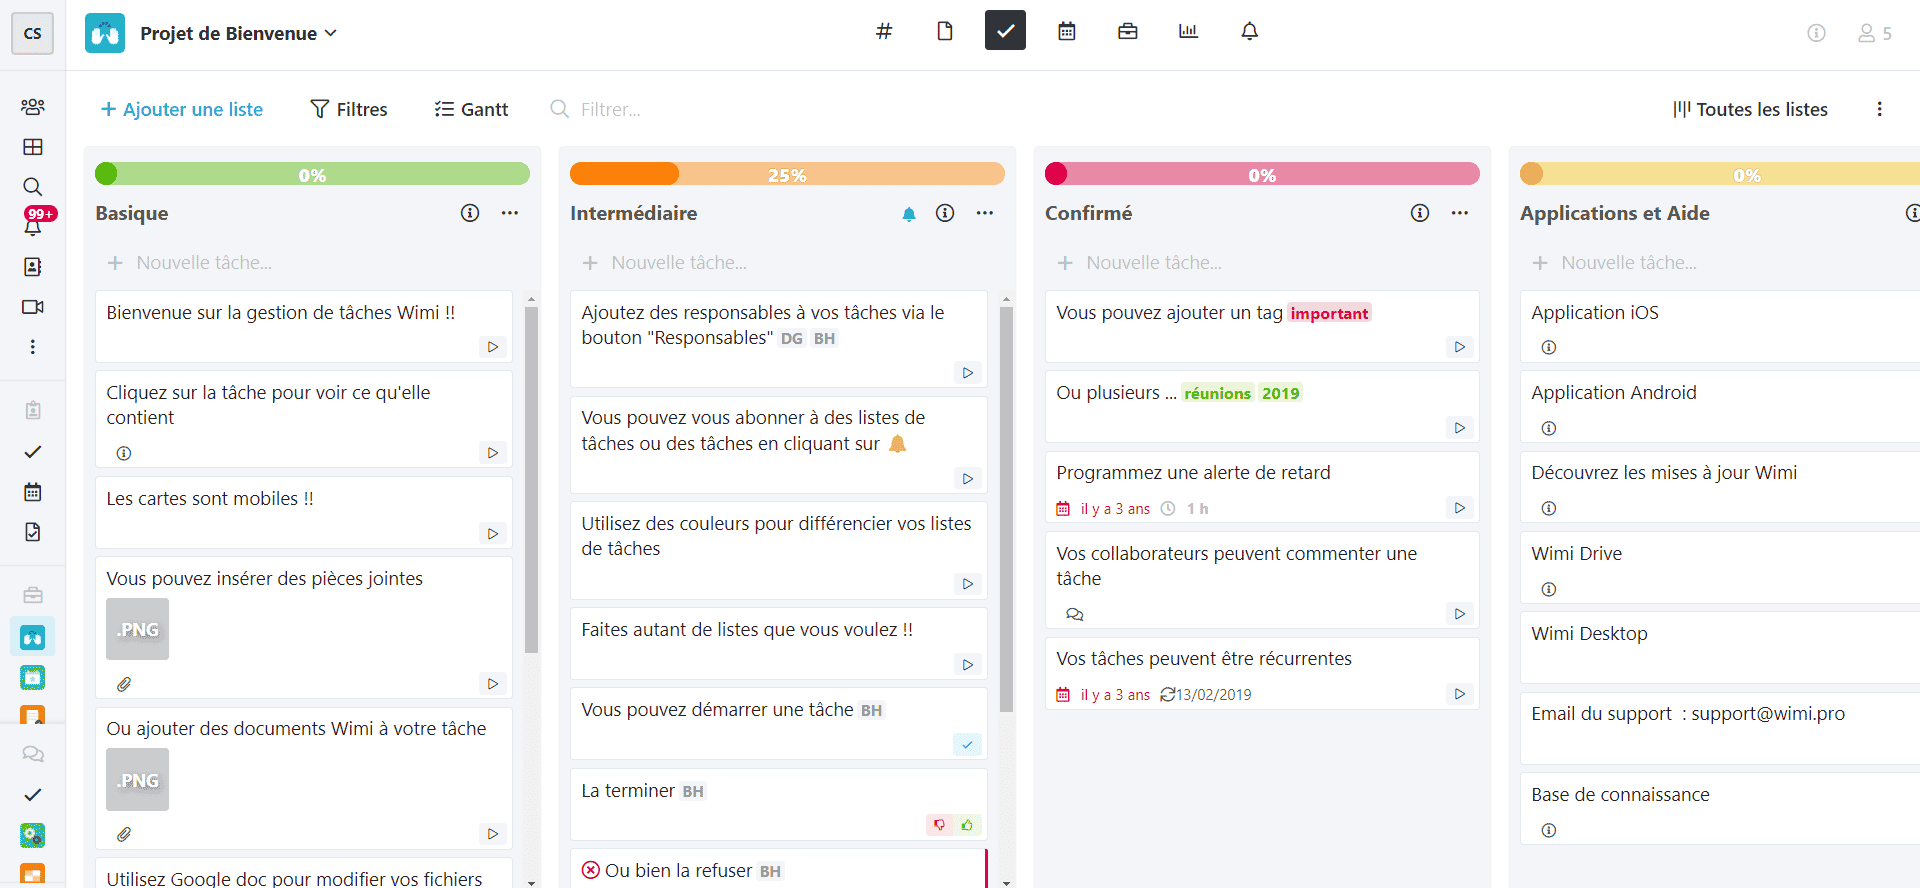This screenshot has width=1920, height=888.
Task: Toggle the Intermédiaire list subscription bell
Action: pos(909,214)
